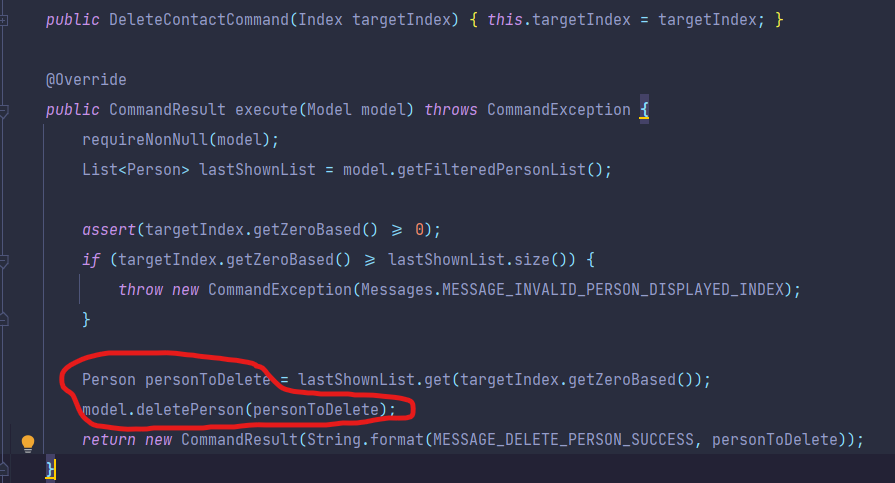Image resolution: width=895 pixels, height=483 pixels.
Task: Collapse the execute method via gutter fold marker
Action: (3, 111)
